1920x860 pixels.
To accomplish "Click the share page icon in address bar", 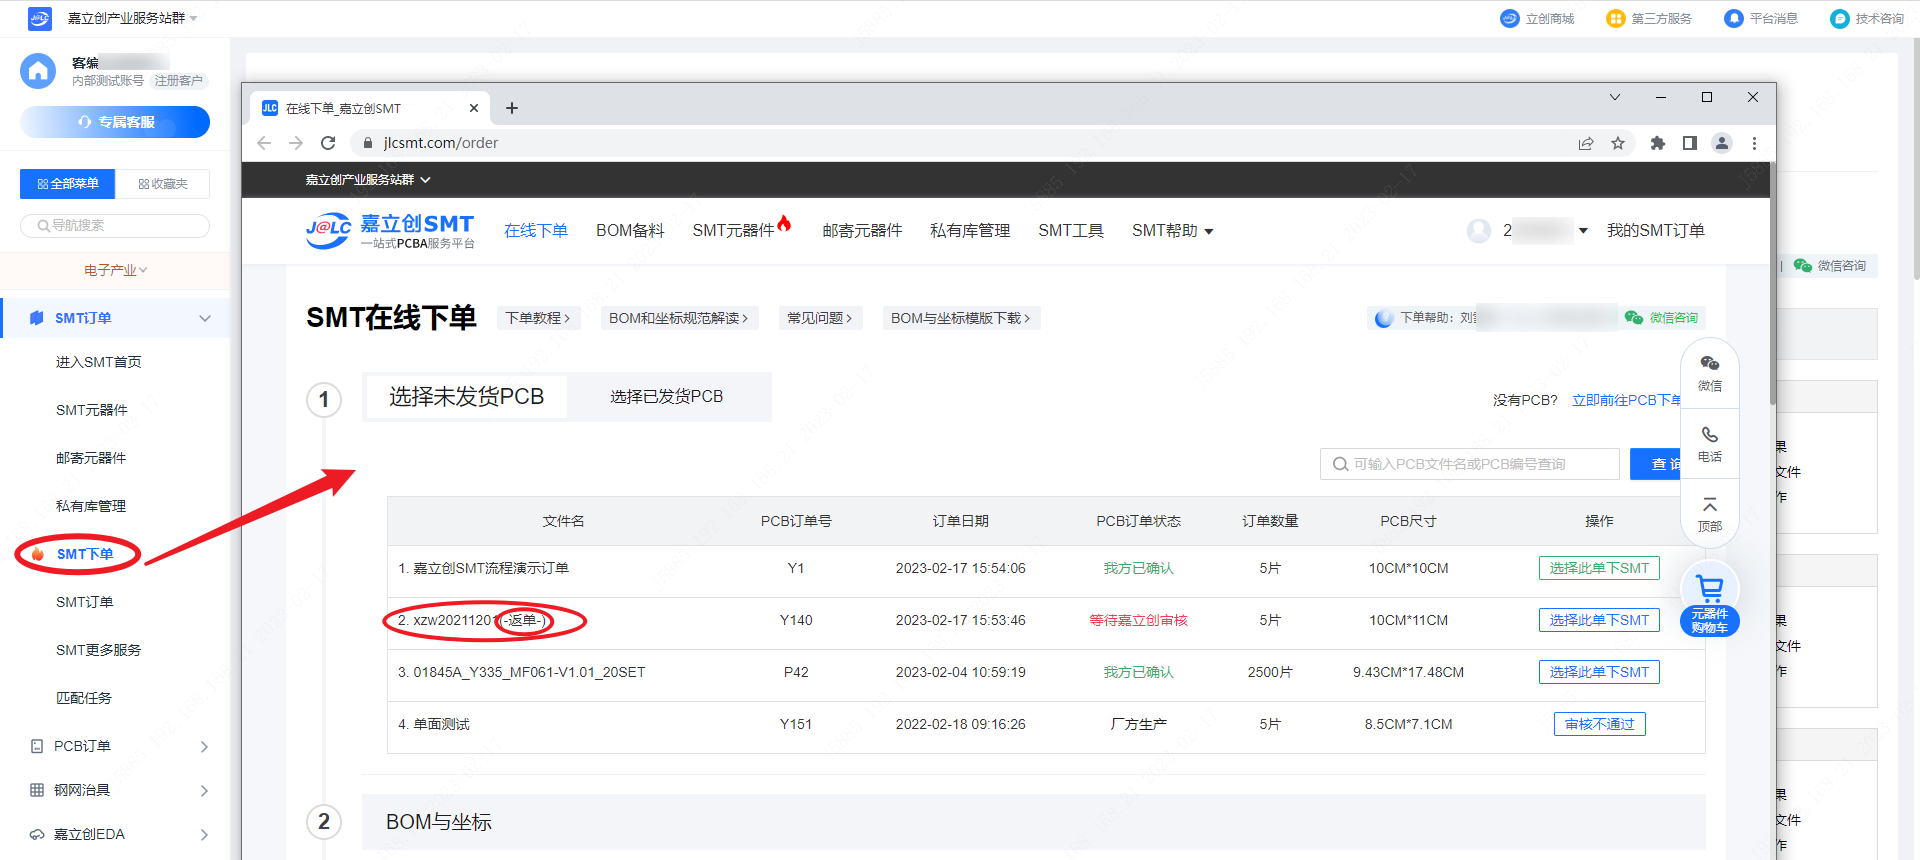I will coord(1586,143).
